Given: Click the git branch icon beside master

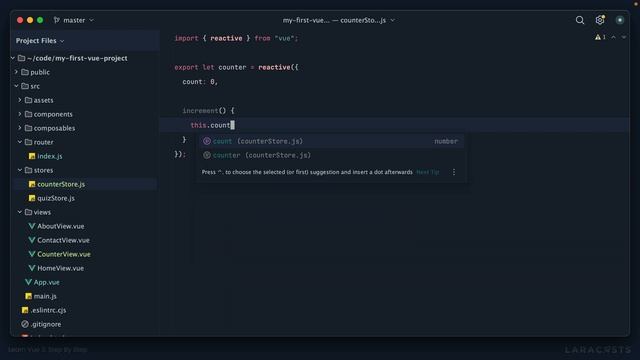Looking at the screenshot, I should pyautogui.click(x=57, y=20).
